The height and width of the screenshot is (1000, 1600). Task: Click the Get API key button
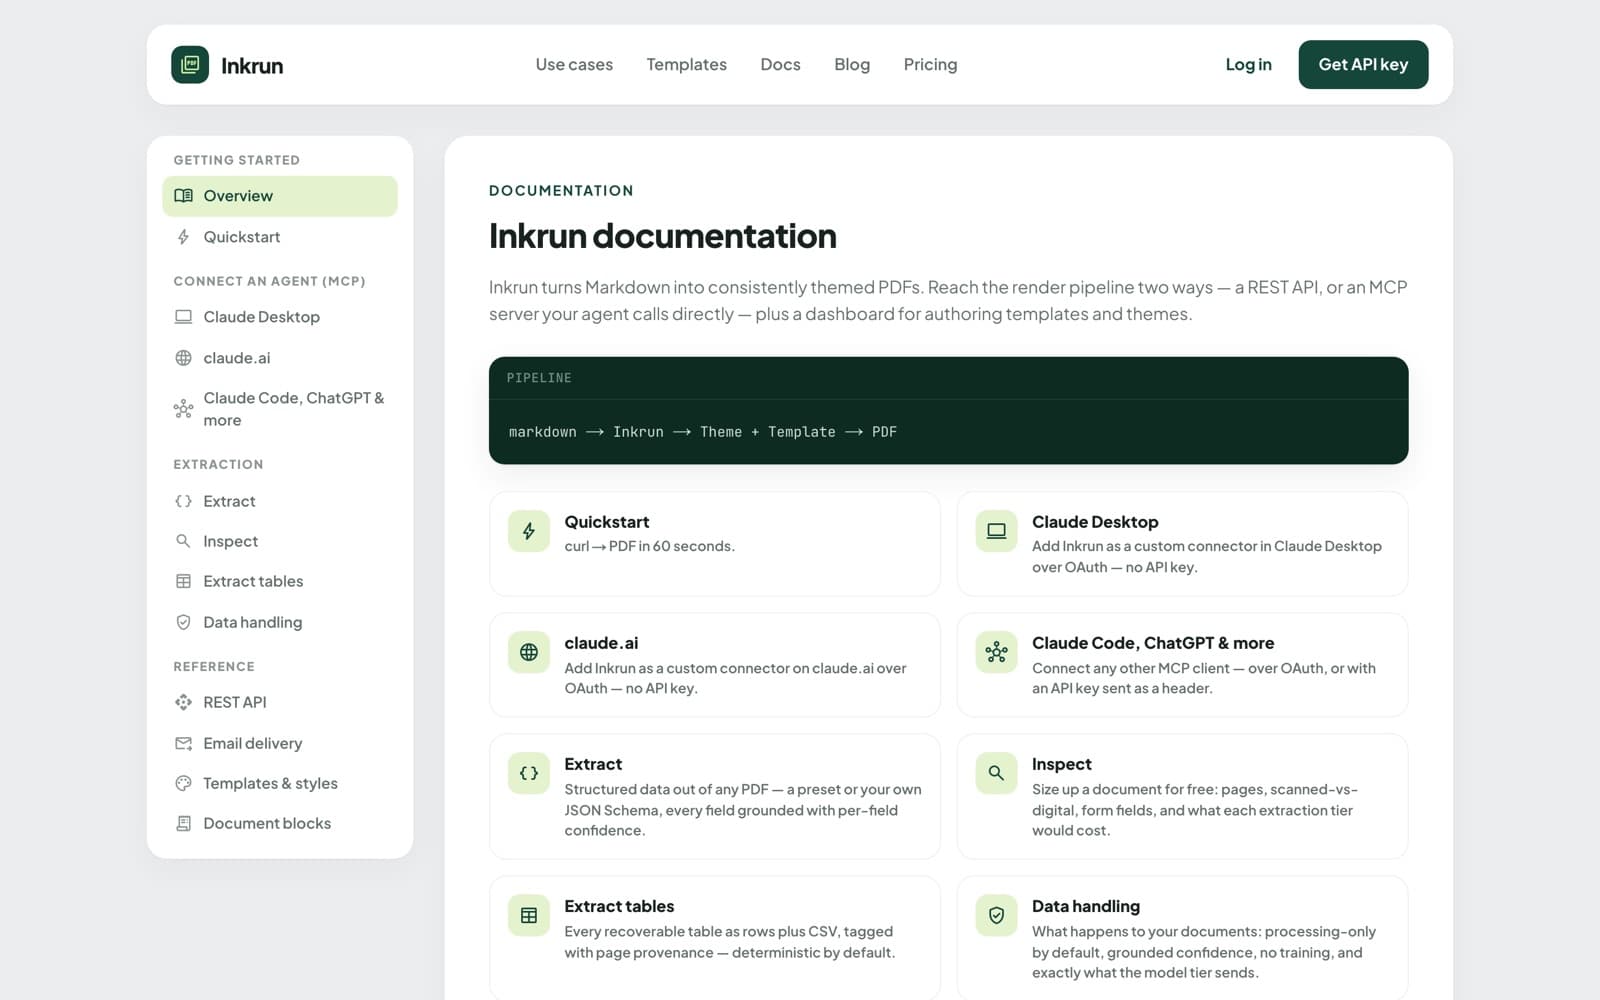coord(1363,65)
